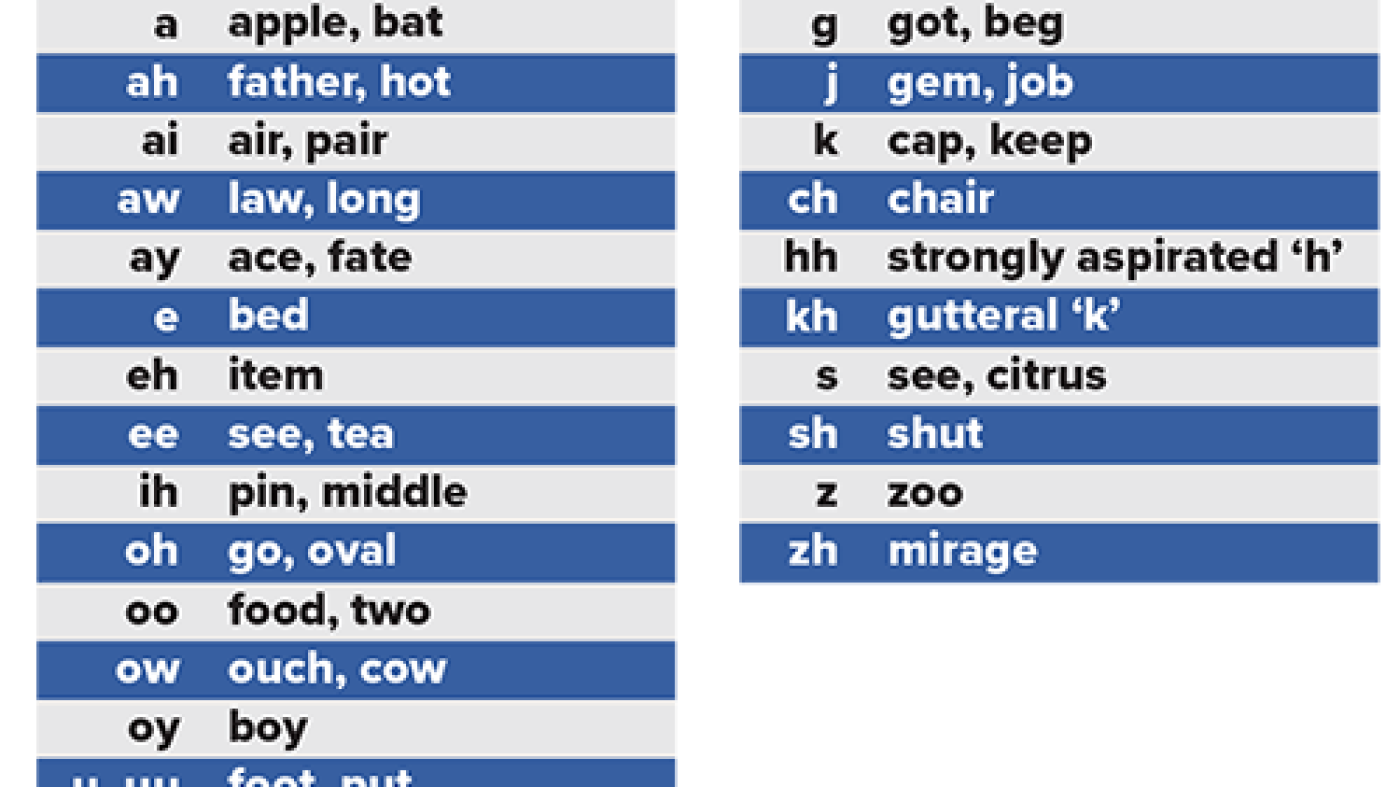Select the 'ow' ouch, cow row
Image resolution: width=1400 pixels, height=787 pixels.
356,669
